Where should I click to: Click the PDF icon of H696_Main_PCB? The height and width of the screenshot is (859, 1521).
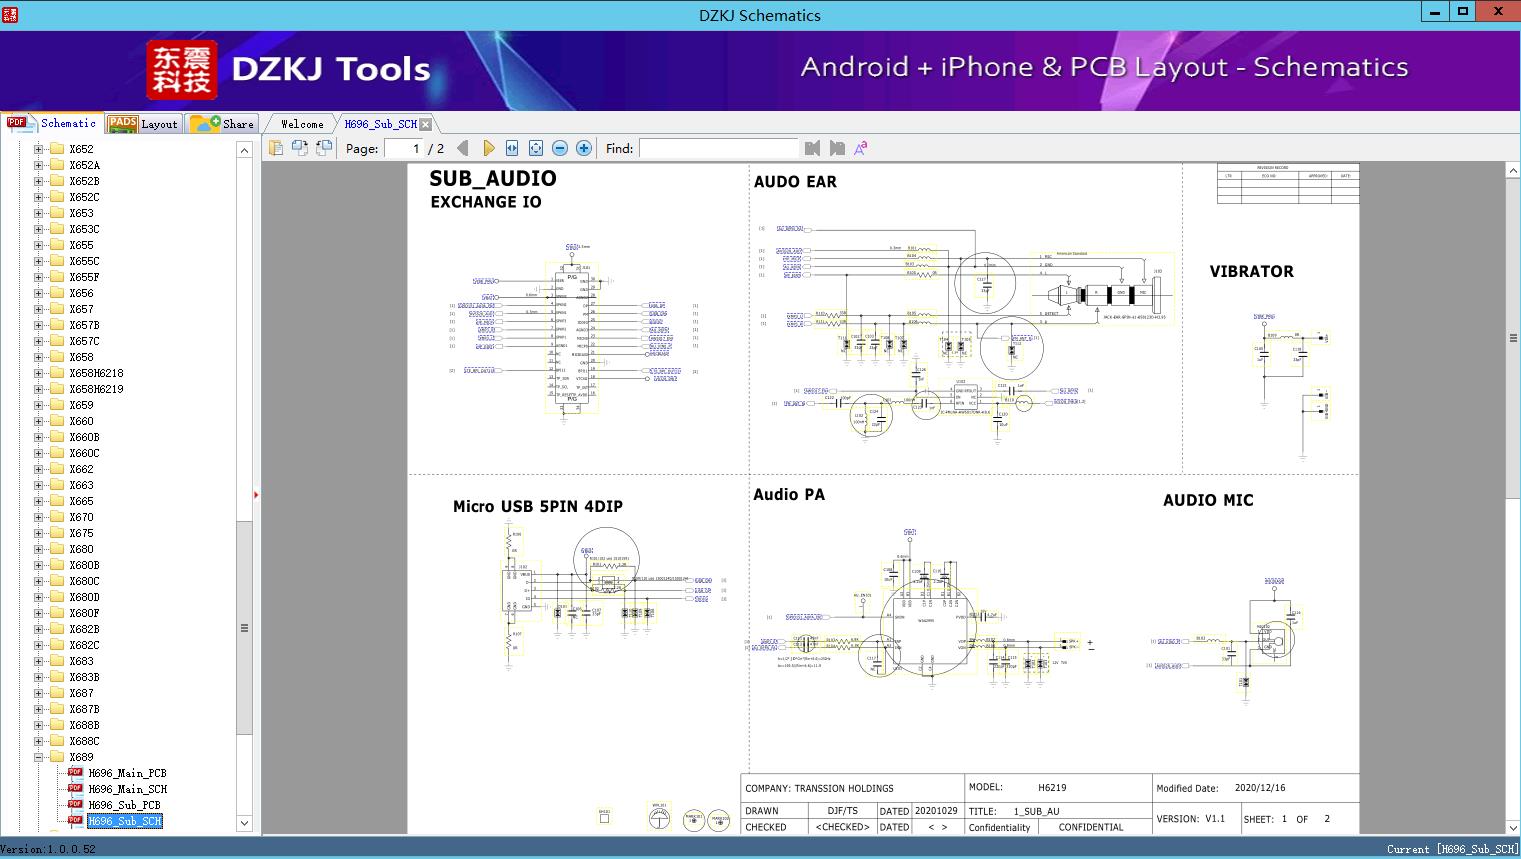(x=75, y=773)
